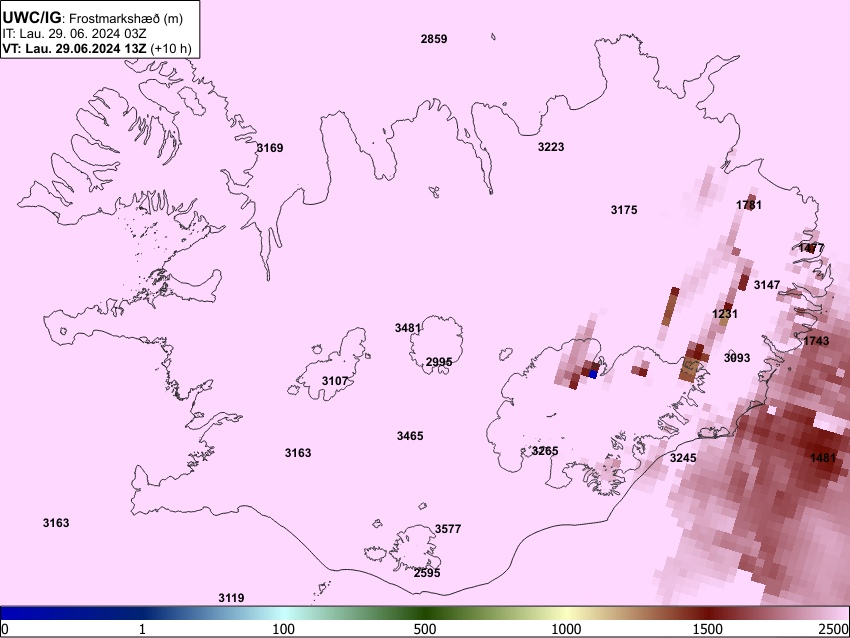Click the map value 1477
This screenshot has width=850, height=638.
811,248
